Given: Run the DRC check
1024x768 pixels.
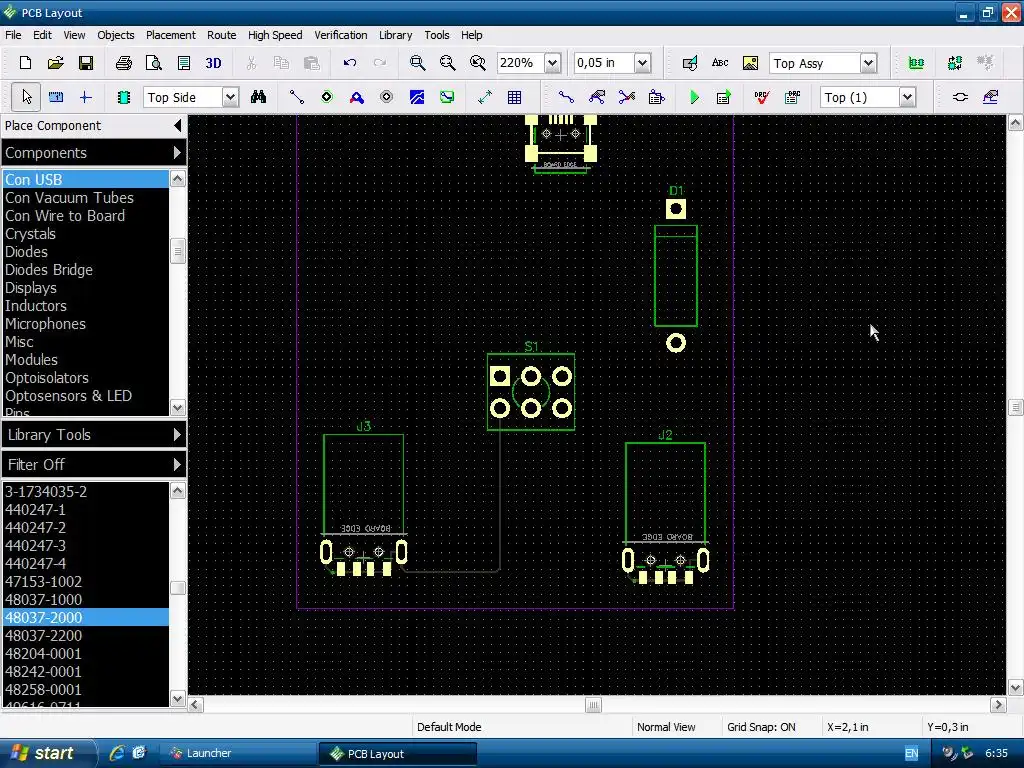Looking at the screenshot, I should pyautogui.click(x=761, y=97).
